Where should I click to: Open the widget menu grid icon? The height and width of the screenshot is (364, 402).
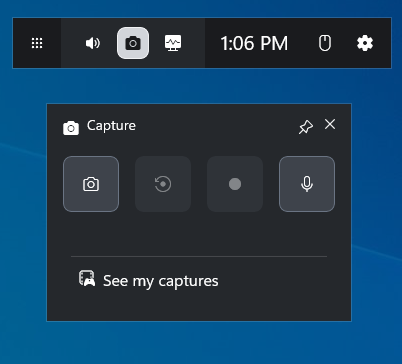click(37, 43)
